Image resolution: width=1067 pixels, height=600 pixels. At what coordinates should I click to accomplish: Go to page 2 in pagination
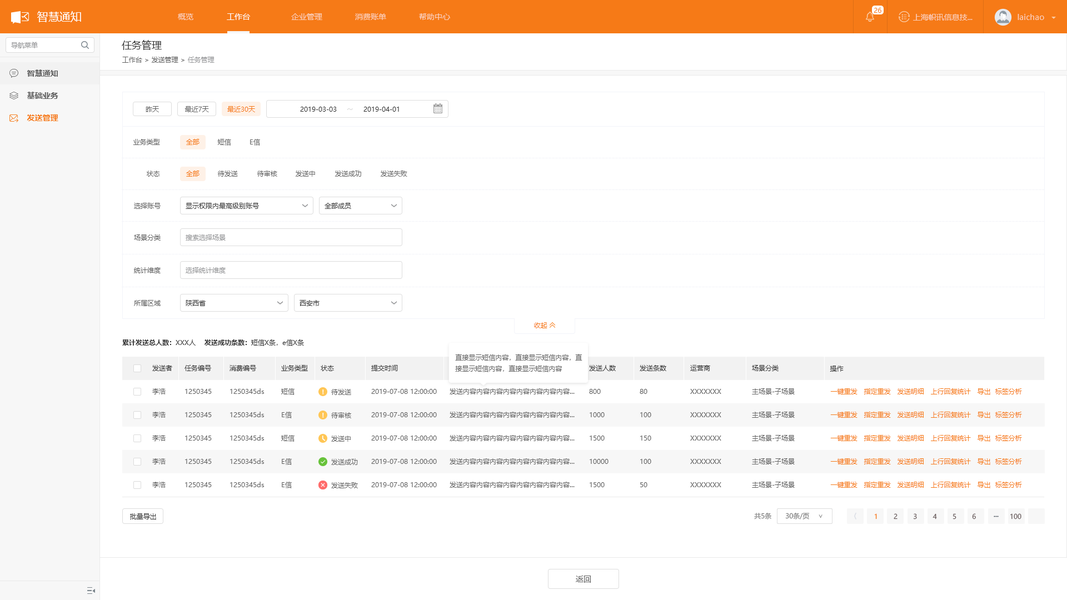(896, 516)
